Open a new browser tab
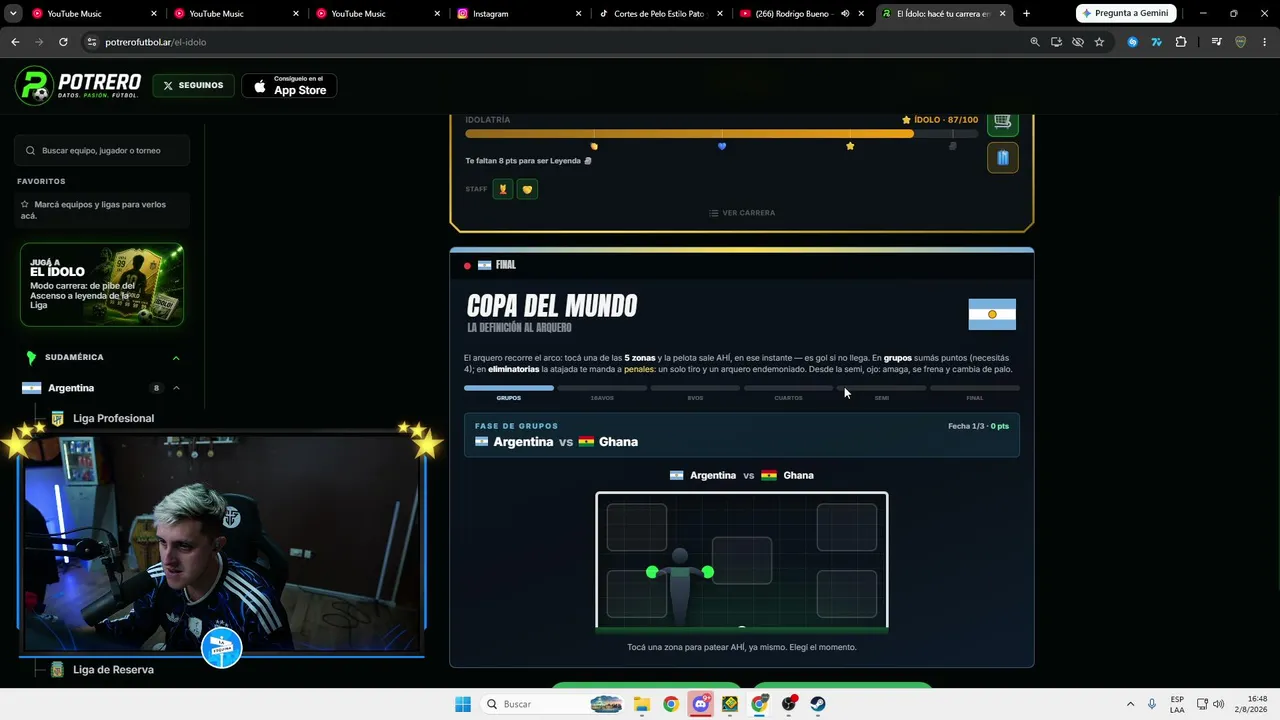This screenshot has width=1280, height=720. pos(1026,14)
